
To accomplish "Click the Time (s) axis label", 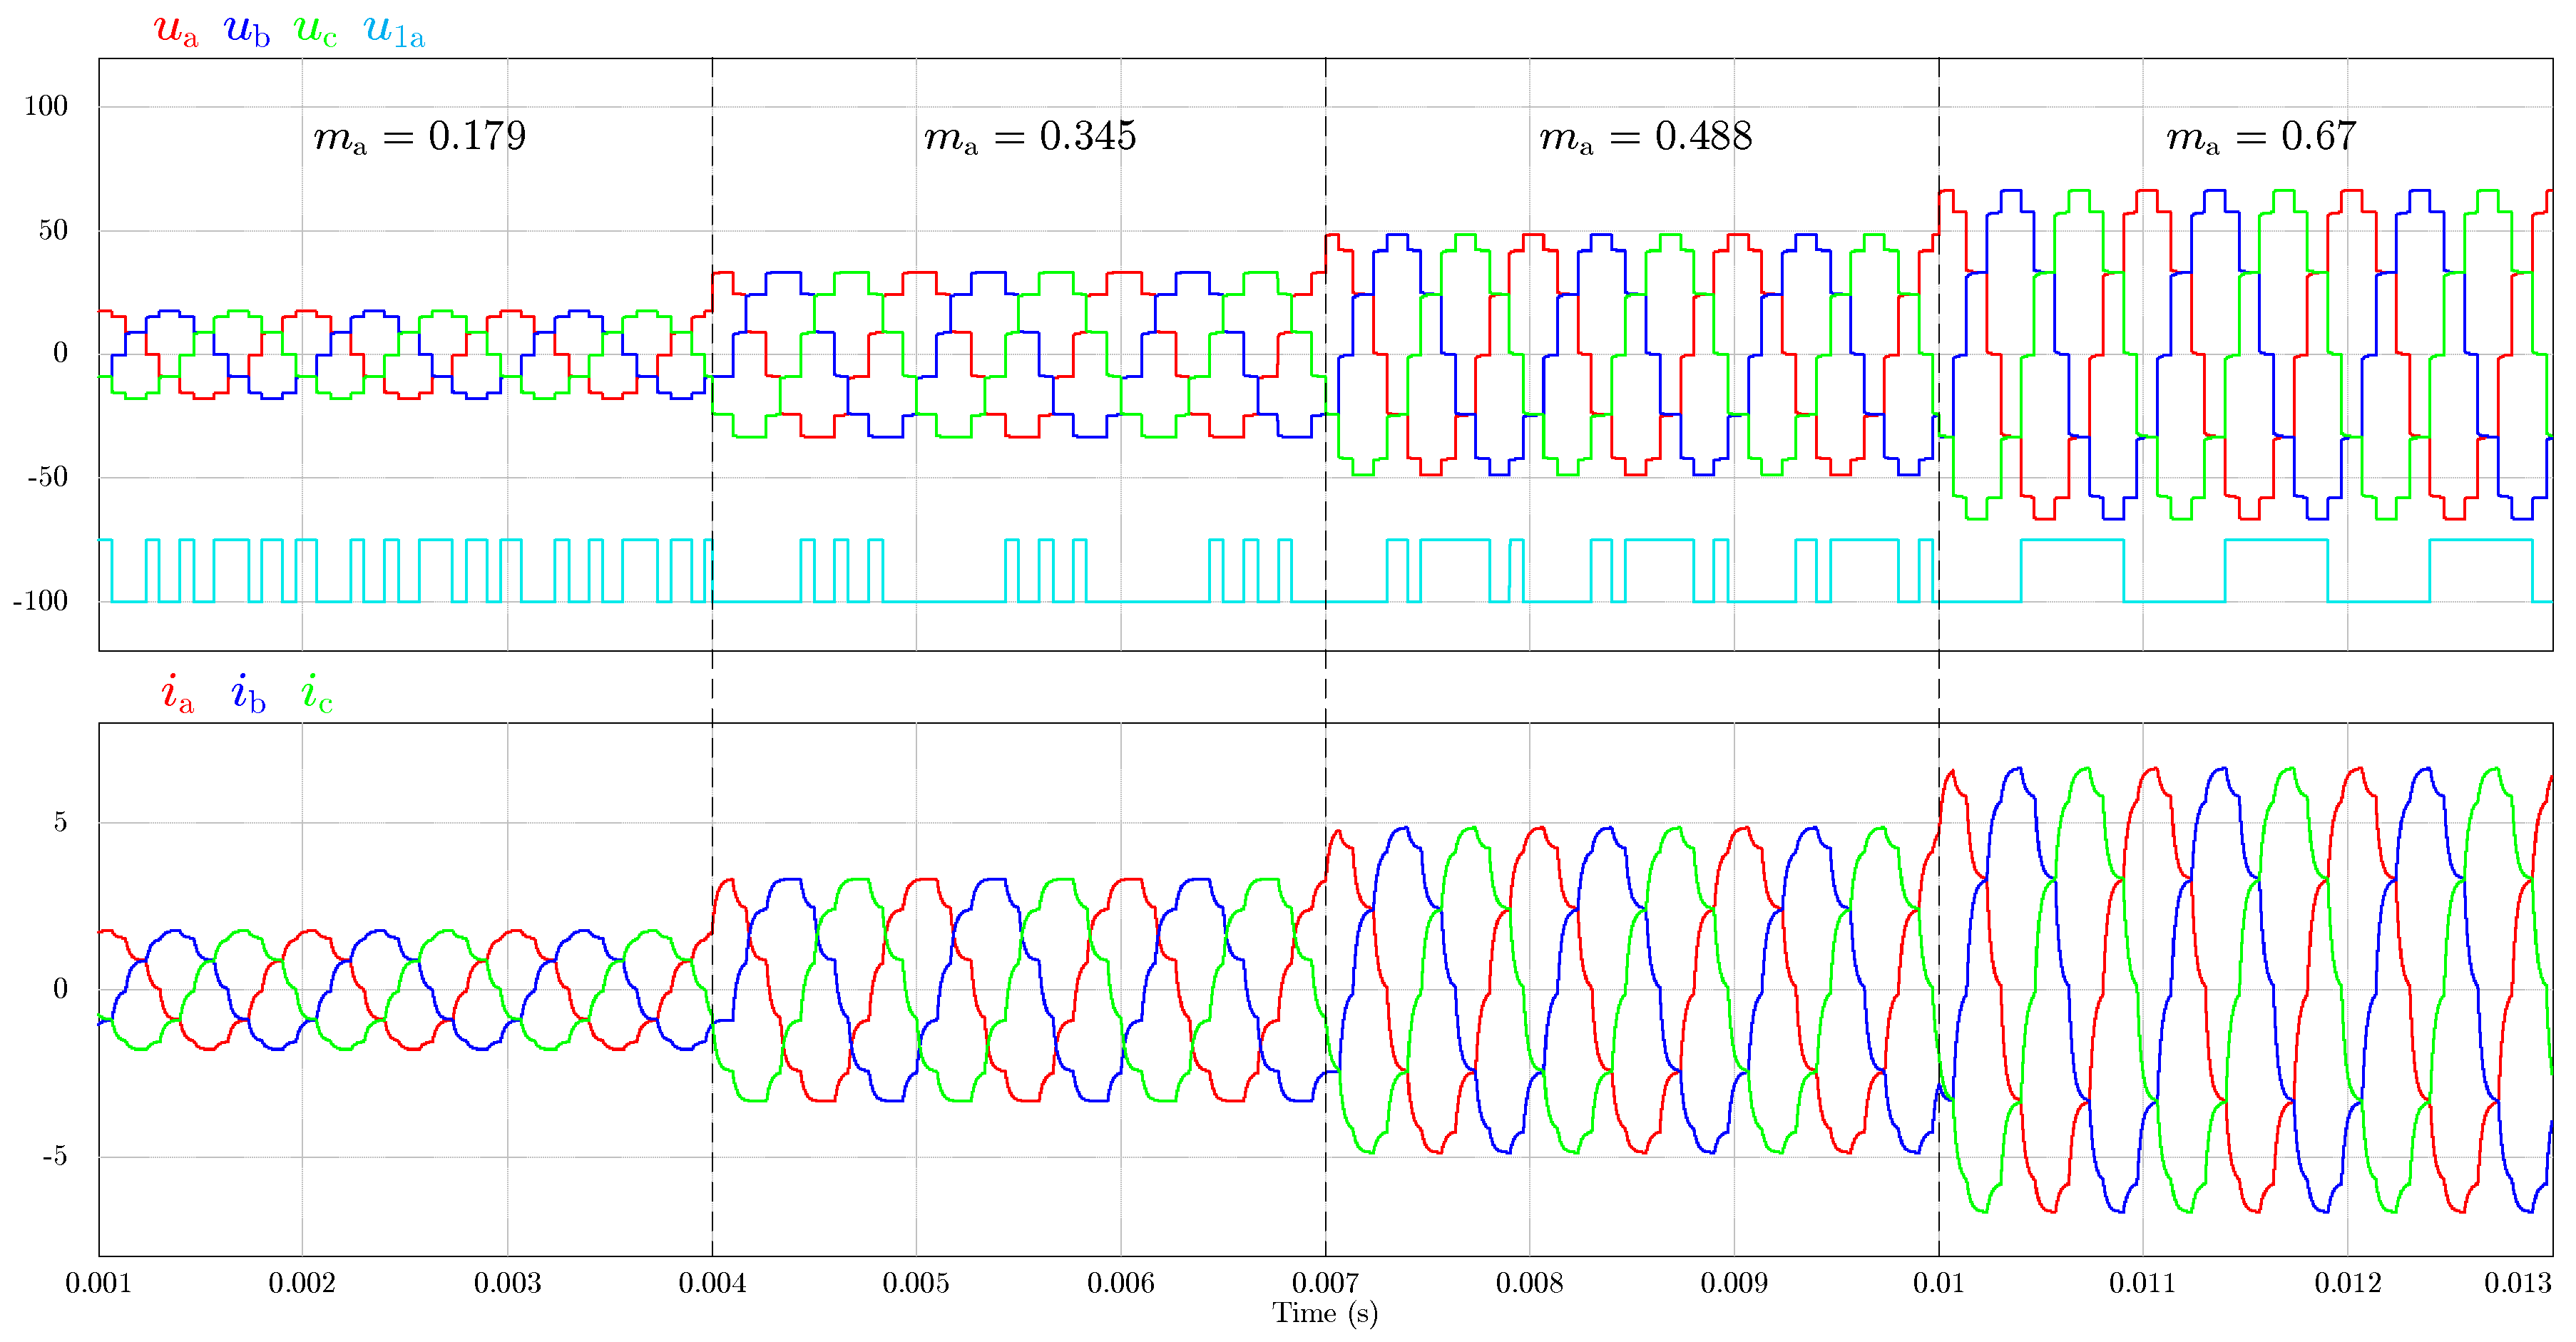I will click(x=1324, y=1314).
